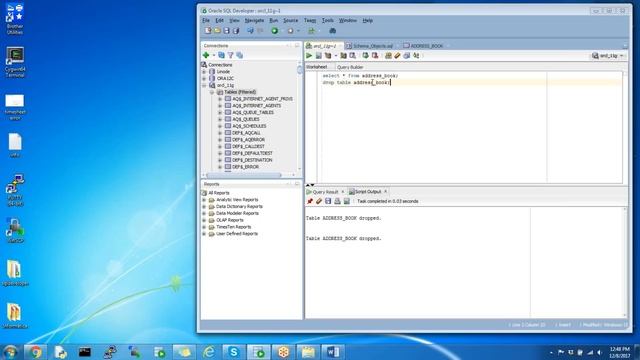
Task: Collapse the and_11g connection node
Action: (204, 85)
